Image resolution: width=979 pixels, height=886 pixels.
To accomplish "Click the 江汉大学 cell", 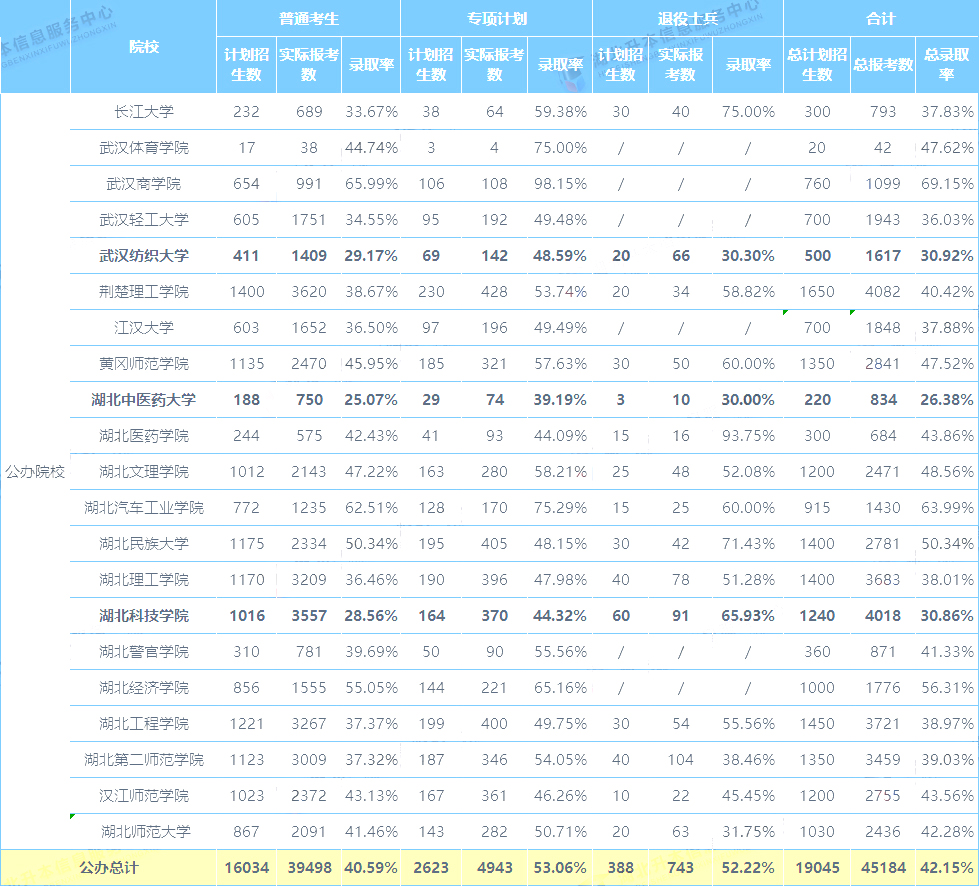I will pyautogui.click(x=144, y=328).
